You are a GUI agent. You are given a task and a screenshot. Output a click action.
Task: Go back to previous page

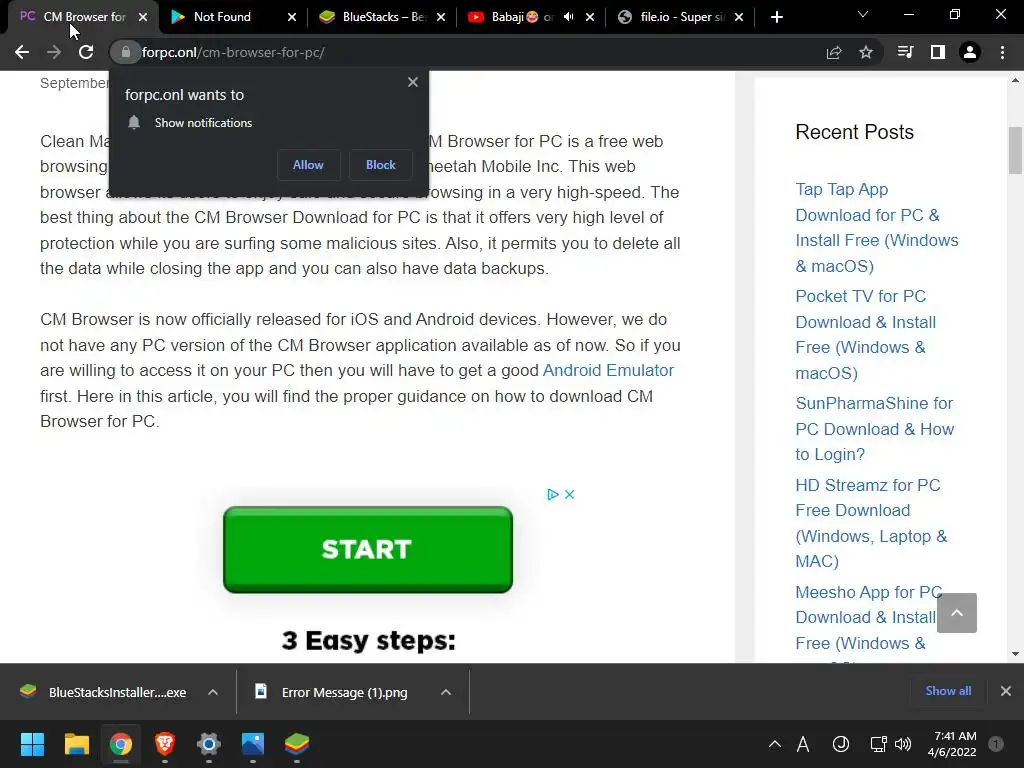pyautogui.click(x=22, y=52)
